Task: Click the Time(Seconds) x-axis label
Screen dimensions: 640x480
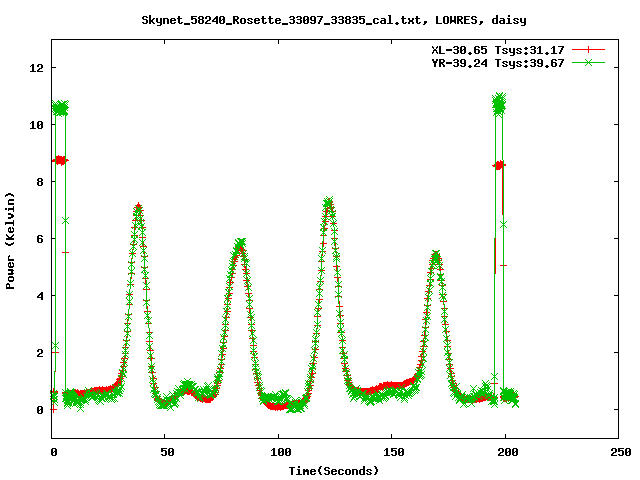Action: [x=334, y=471]
